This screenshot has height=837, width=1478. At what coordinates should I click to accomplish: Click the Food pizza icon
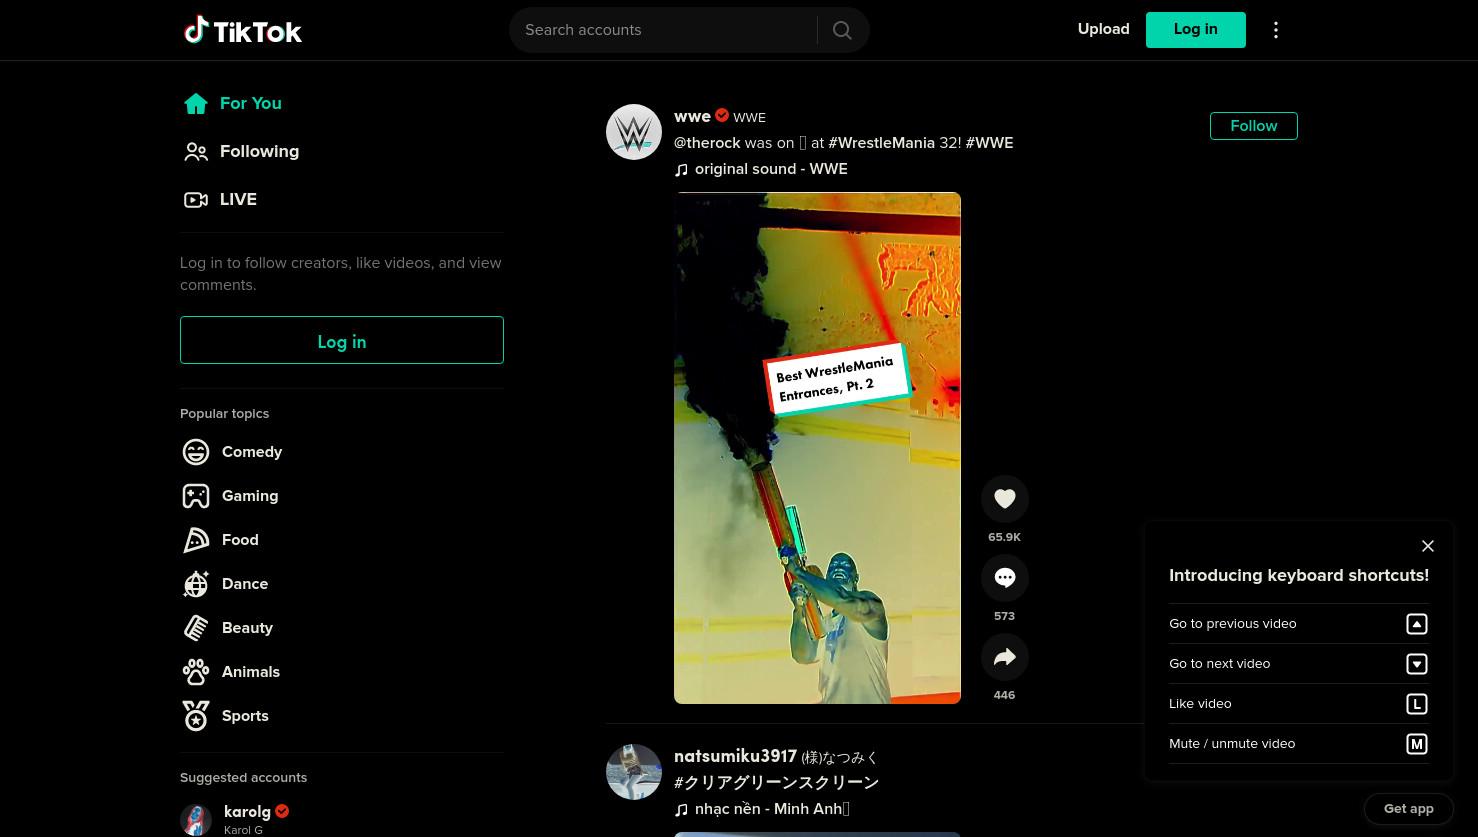(196, 540)
